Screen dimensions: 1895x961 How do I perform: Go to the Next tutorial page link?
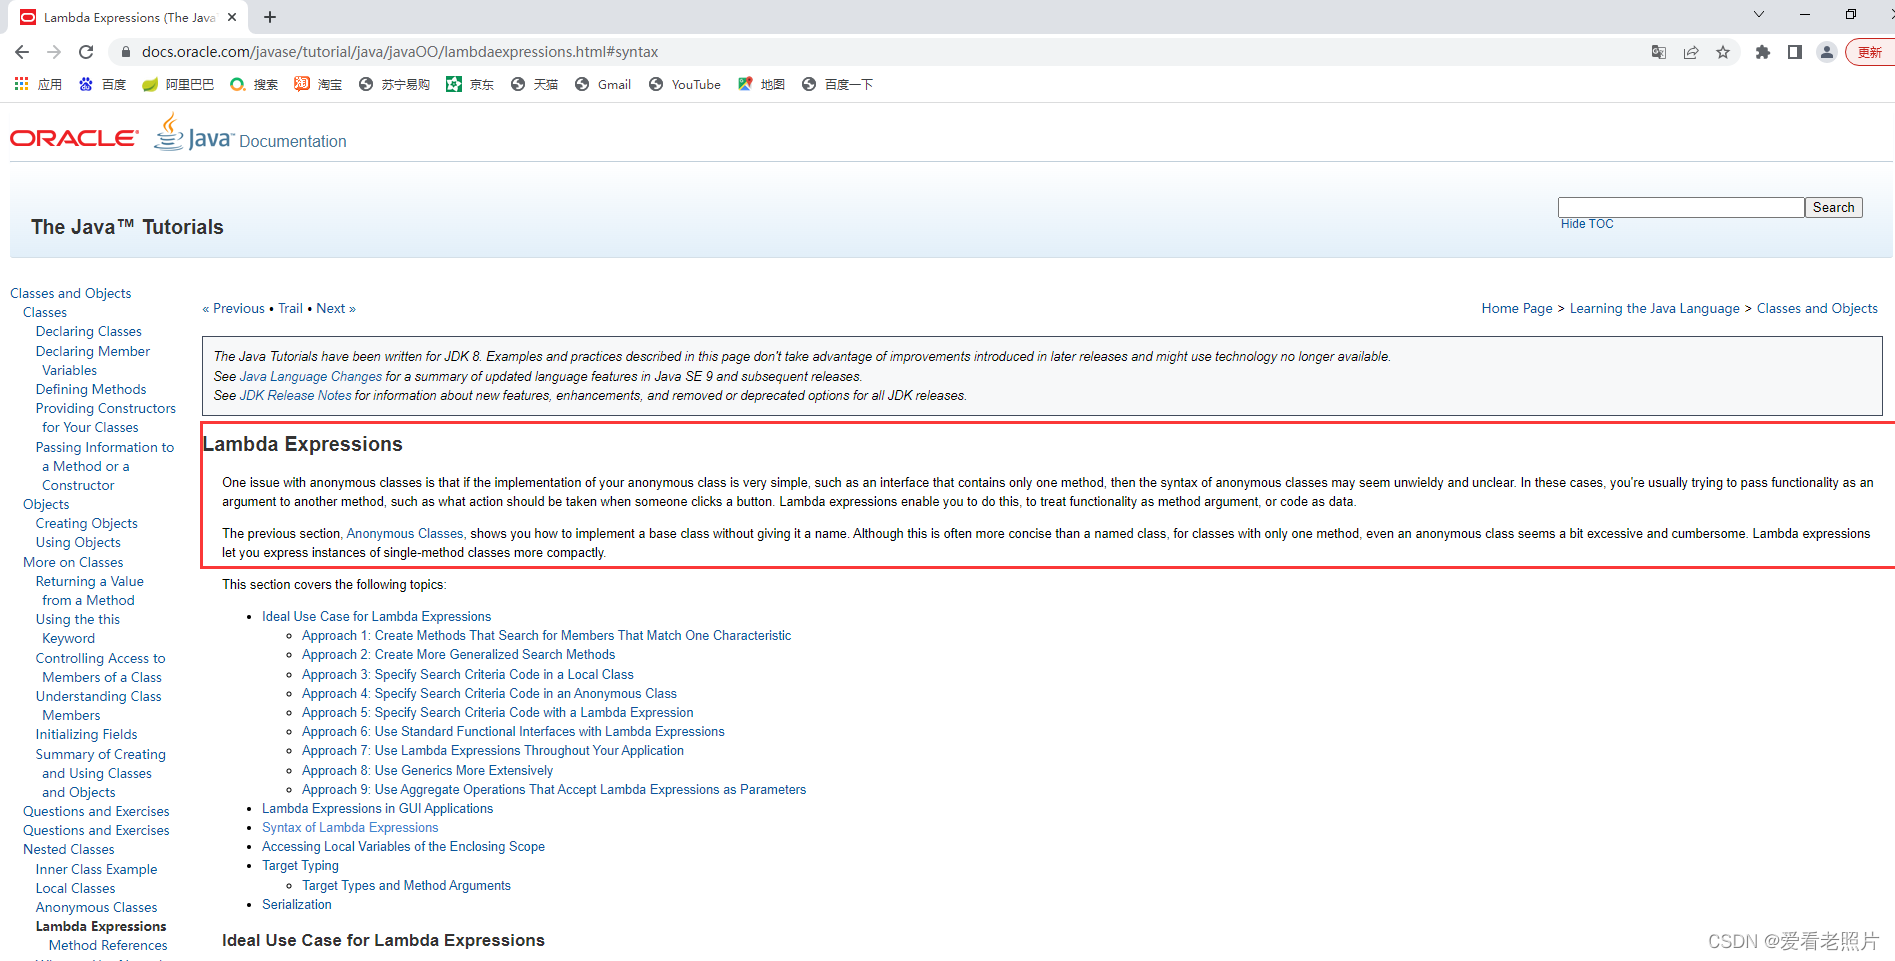pos(336,309)
